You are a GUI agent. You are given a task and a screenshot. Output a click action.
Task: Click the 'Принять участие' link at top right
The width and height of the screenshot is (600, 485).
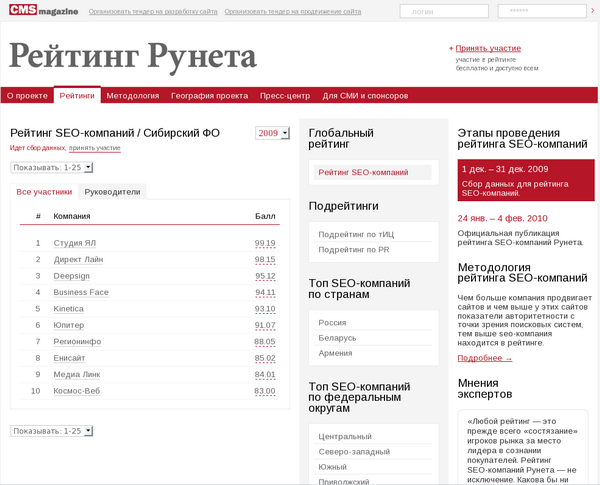pyautogui.click(x=488, y=48)
